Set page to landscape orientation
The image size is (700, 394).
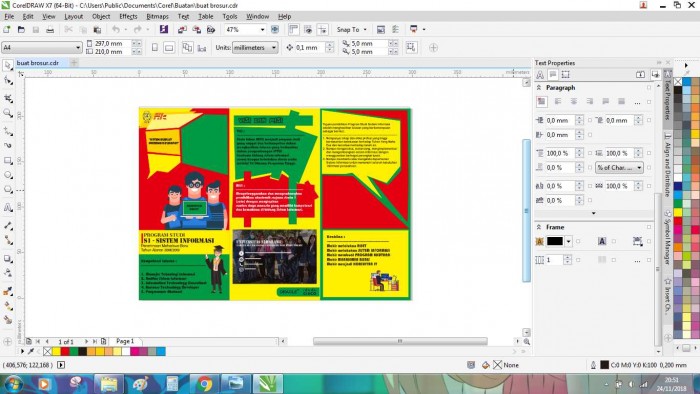coord(169,47)
